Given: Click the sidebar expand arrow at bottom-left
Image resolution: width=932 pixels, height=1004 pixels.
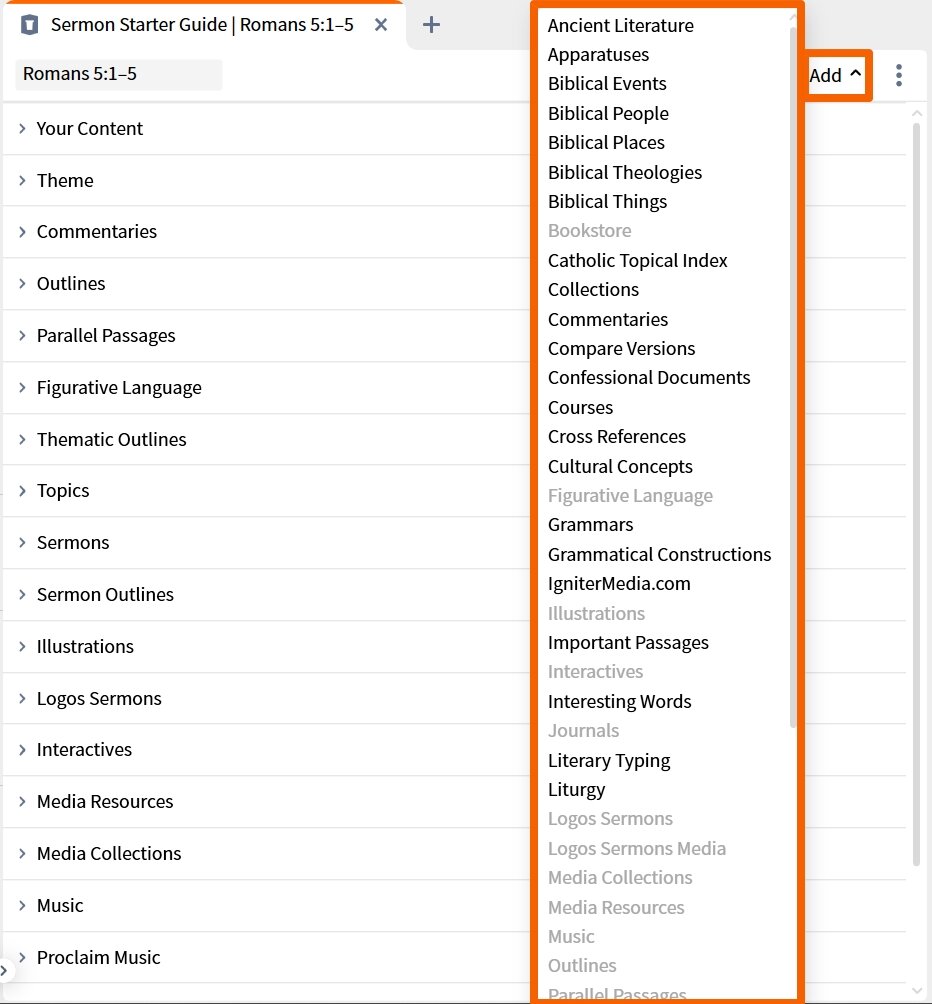Looking at the screenshot, I should 4,969.
